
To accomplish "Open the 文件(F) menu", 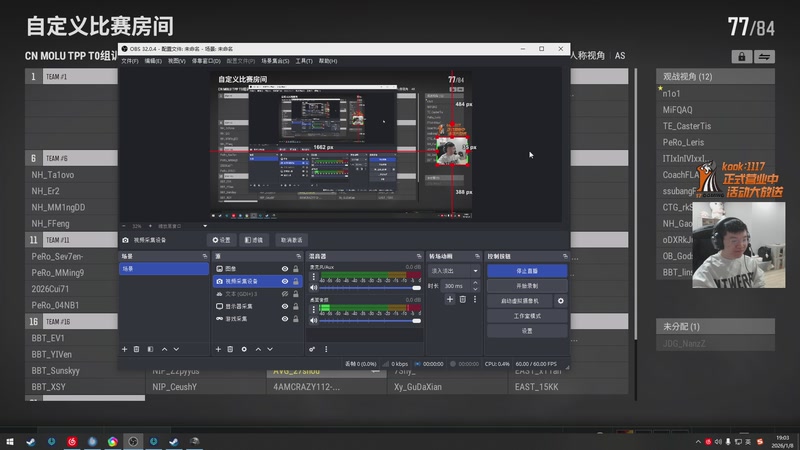I will (x=130, y=61).
